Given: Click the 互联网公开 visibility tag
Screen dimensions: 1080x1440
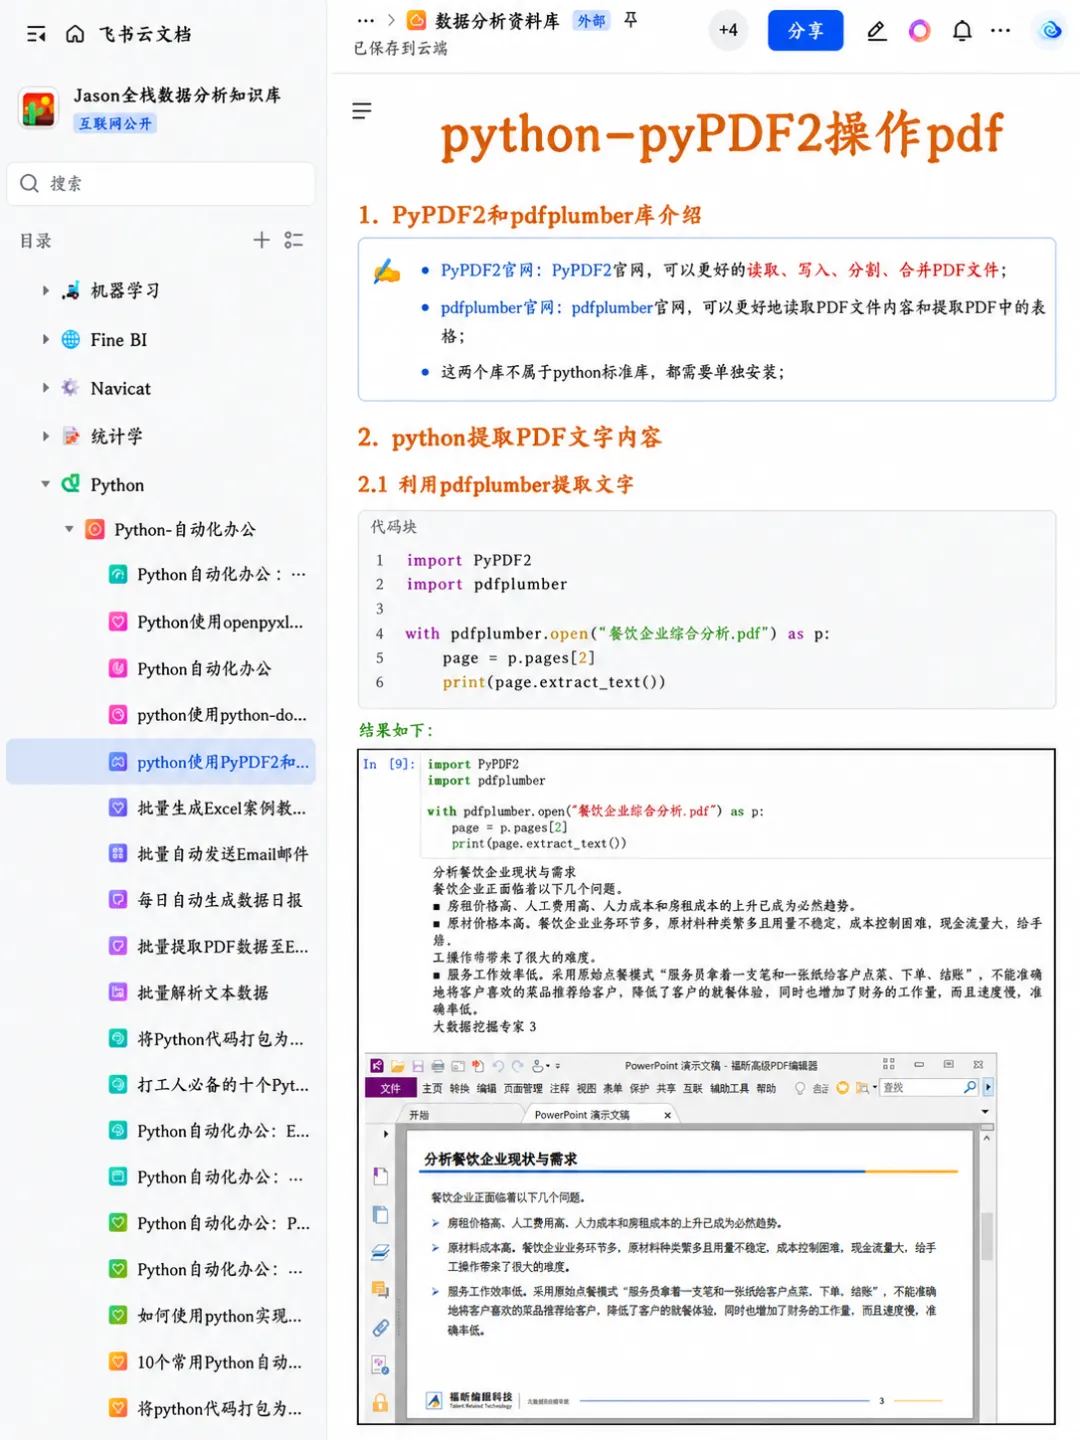Looking at the screenshot, I should click(x=115, y=123).
